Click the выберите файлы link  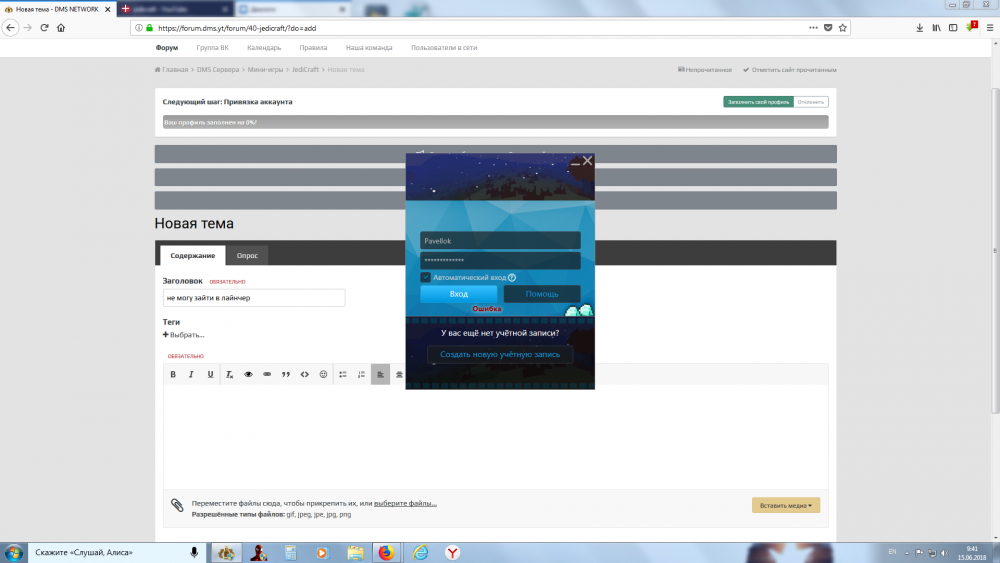pos(405,503)
